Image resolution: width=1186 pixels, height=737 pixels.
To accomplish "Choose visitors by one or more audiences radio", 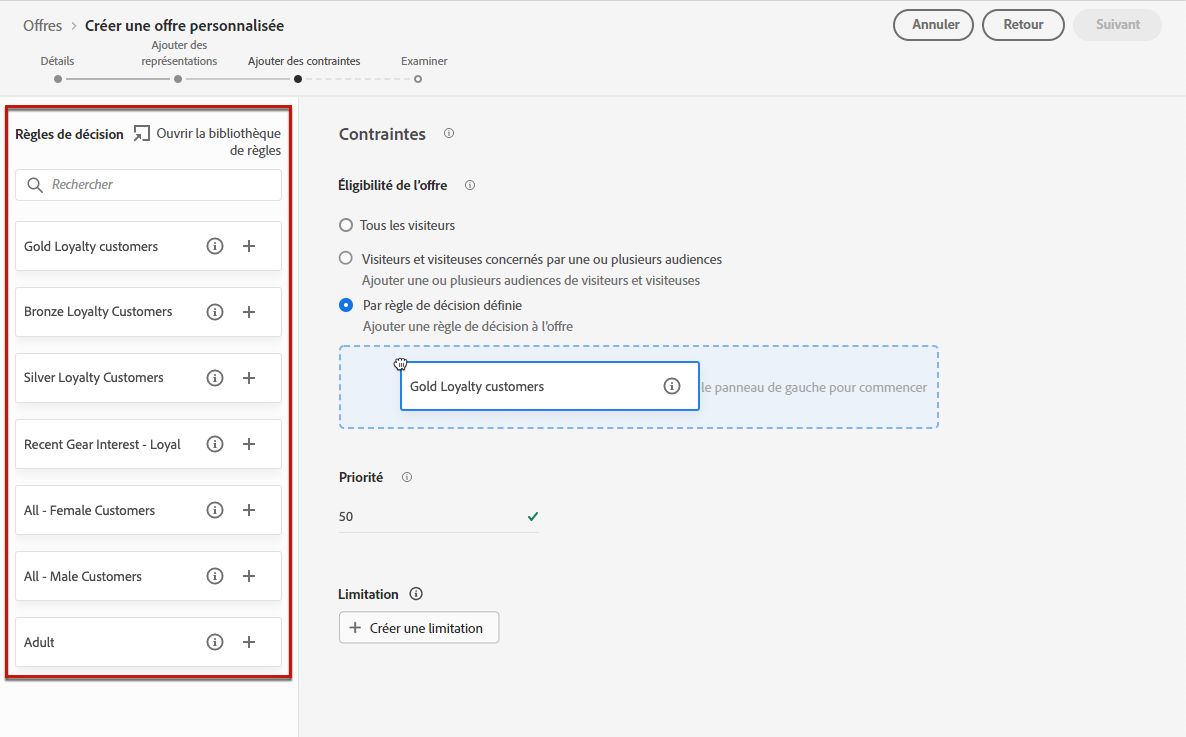I will (x=346, y=258).
